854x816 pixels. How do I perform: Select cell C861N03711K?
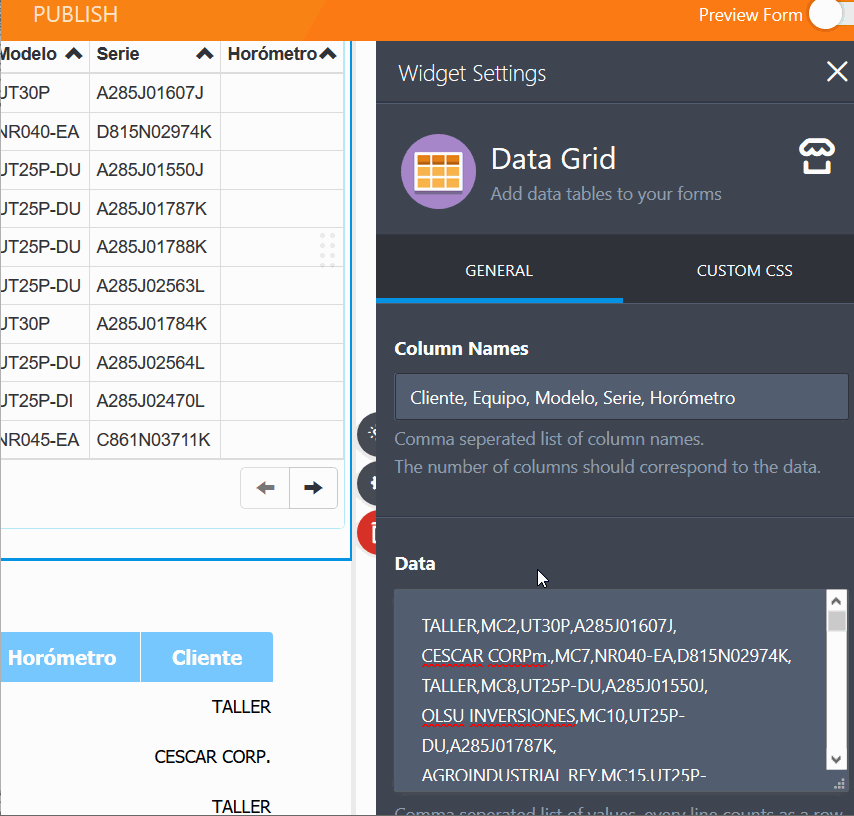pos(155,440)
